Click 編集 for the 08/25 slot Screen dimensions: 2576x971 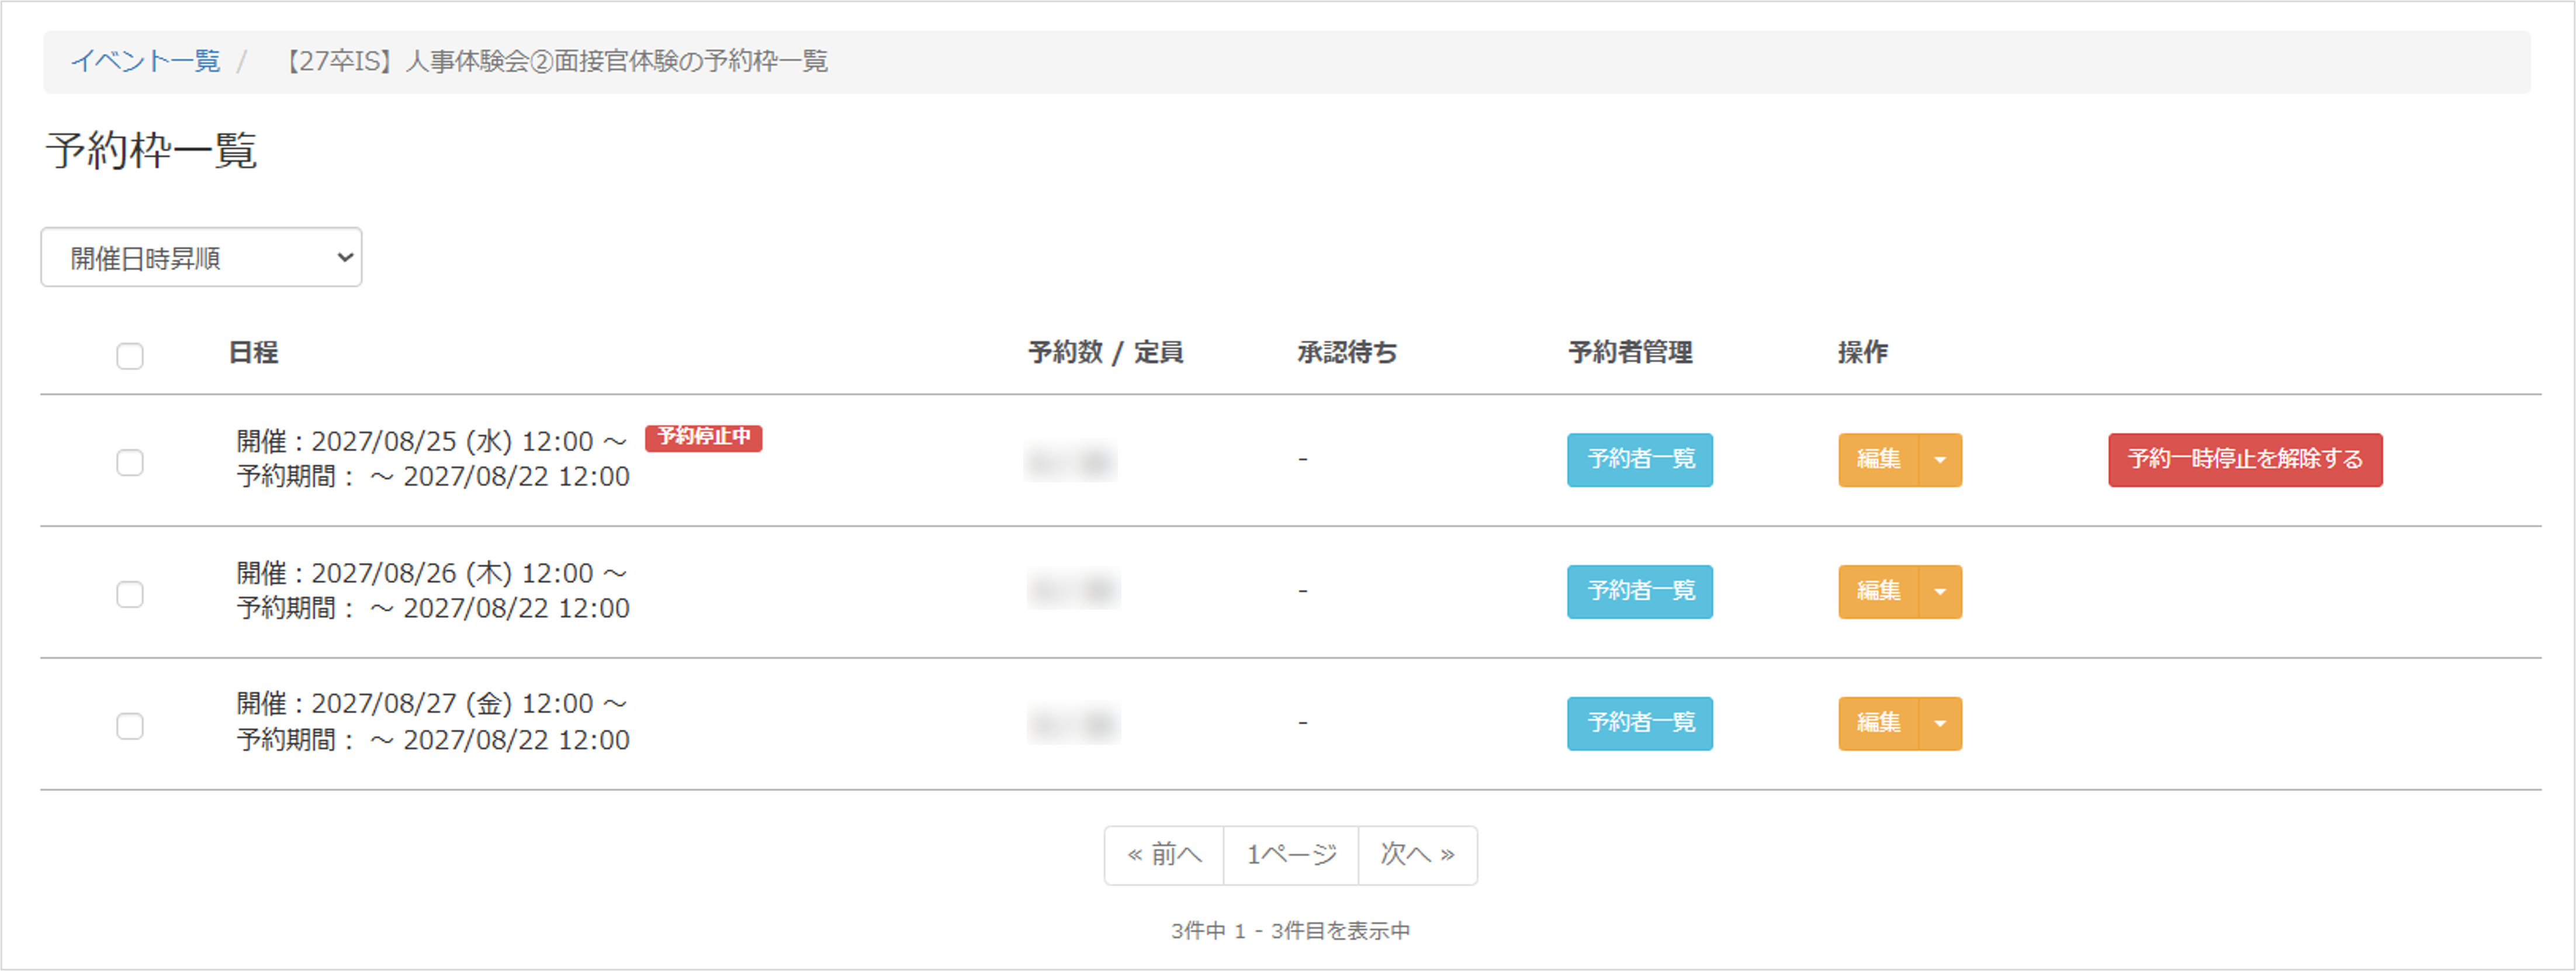(x=1878, y=460)
